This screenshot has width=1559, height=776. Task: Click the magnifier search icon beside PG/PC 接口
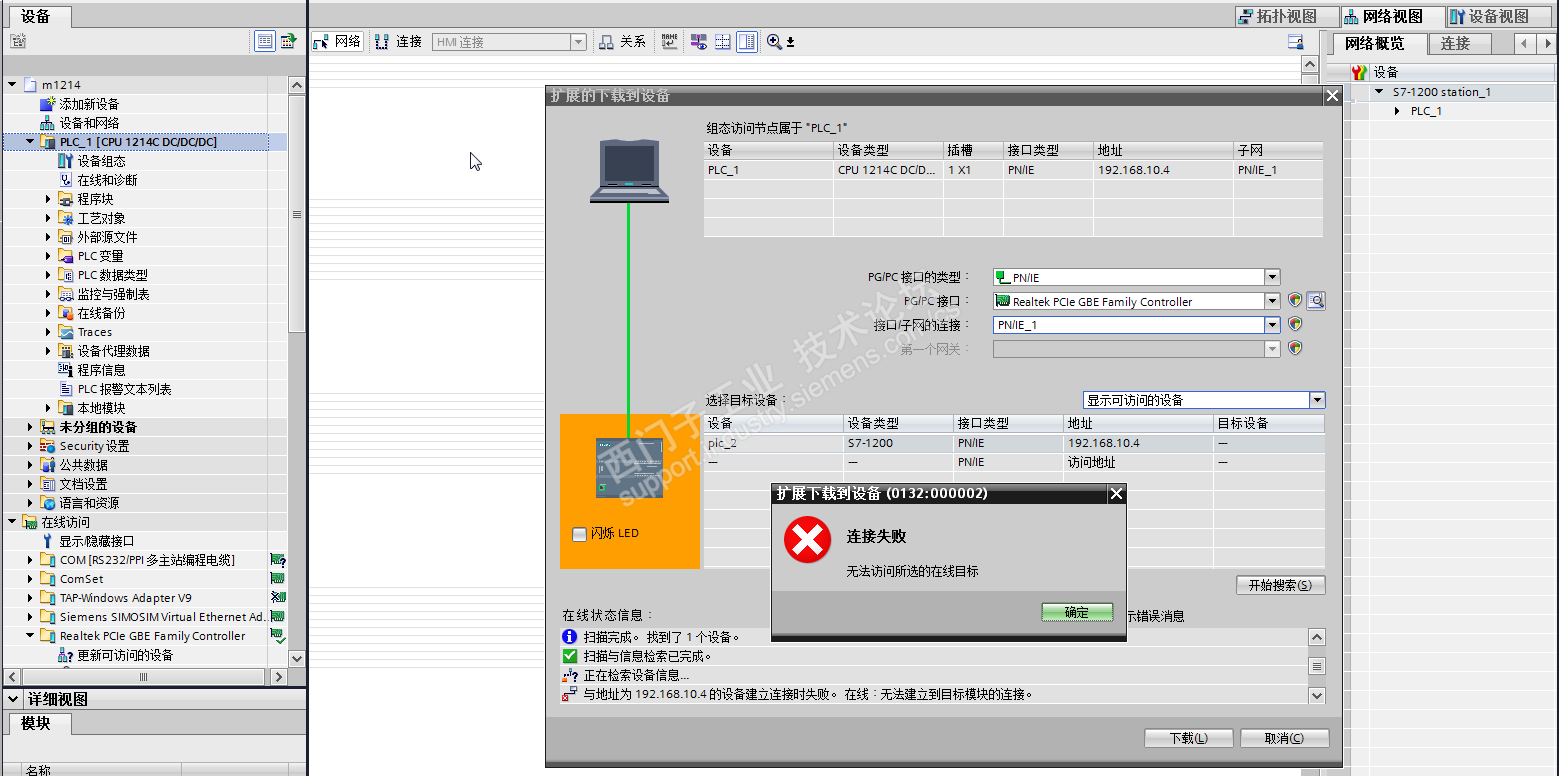tap(1316, 300)
